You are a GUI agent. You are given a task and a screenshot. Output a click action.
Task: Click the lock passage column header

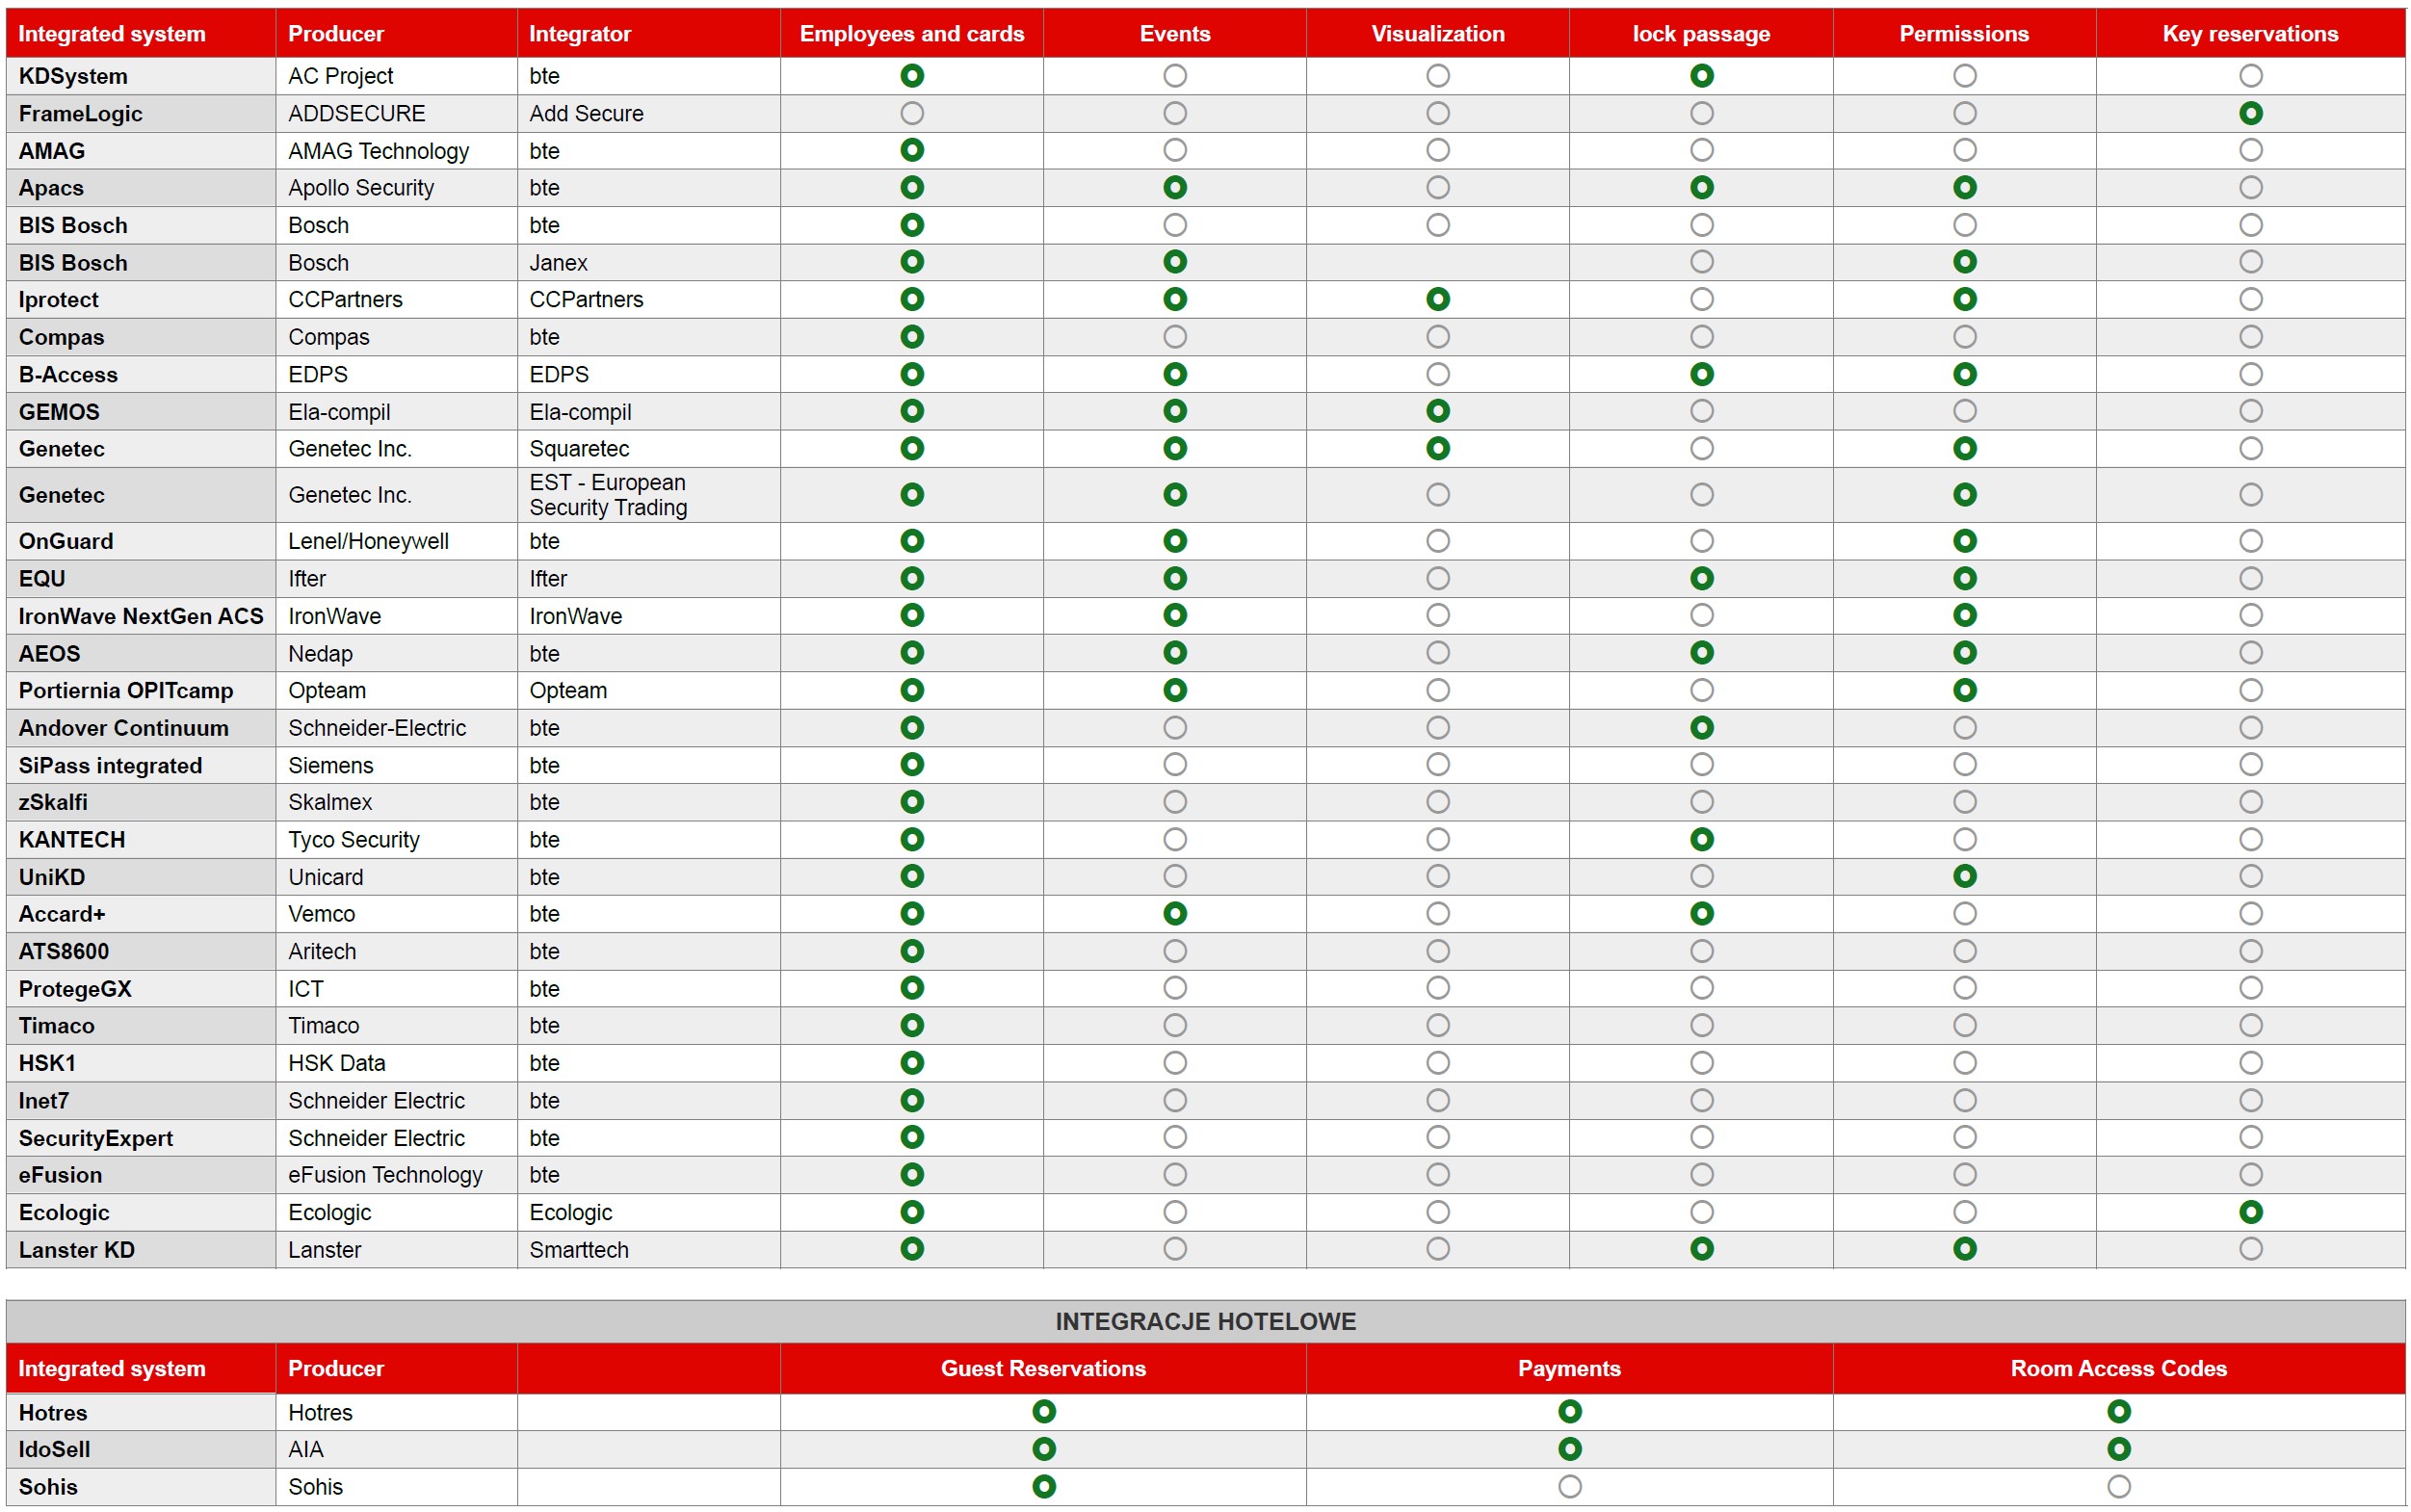(x=1701, y=34)
